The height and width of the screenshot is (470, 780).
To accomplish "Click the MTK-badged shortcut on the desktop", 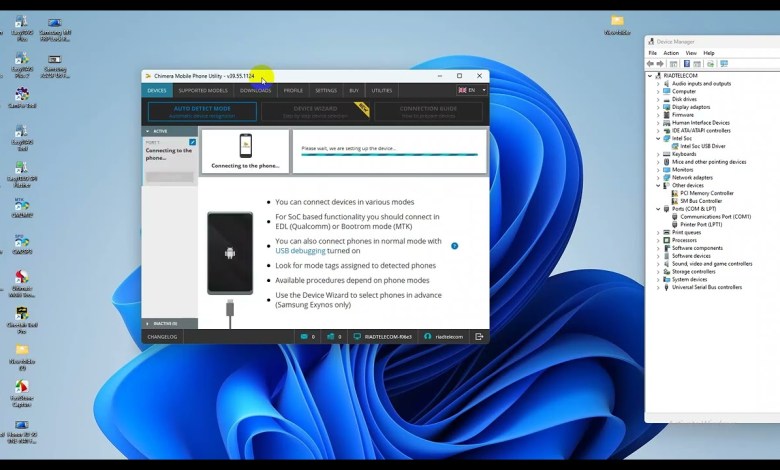I will tap(22, 204).
